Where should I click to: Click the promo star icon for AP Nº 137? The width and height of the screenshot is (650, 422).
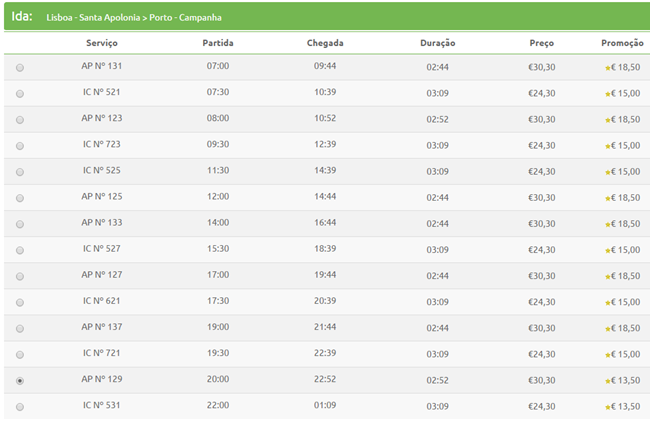608,329
